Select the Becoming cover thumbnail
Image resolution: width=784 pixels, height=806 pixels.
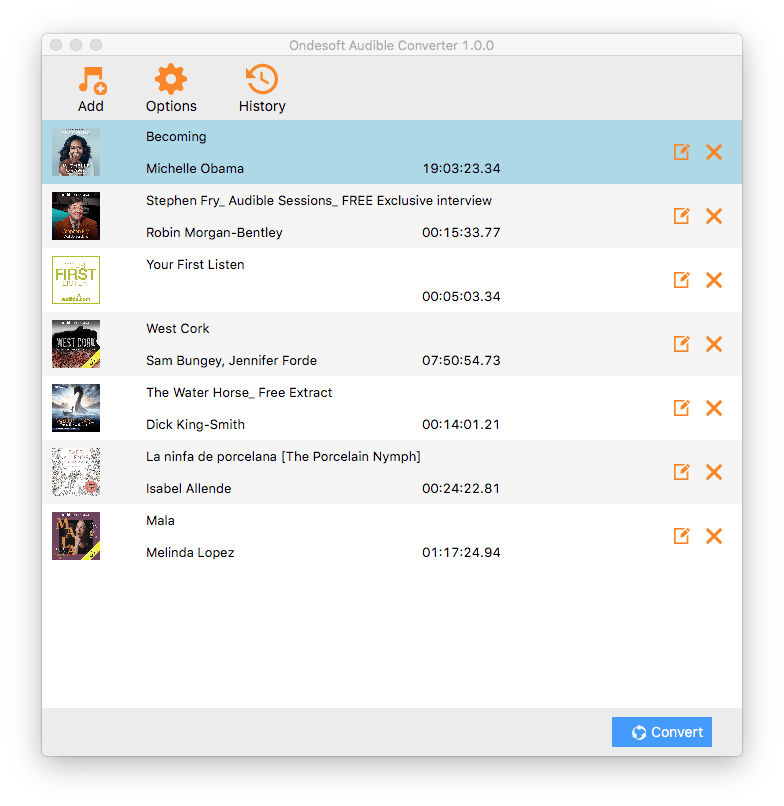pyautogui.click(x=76, y=152)
